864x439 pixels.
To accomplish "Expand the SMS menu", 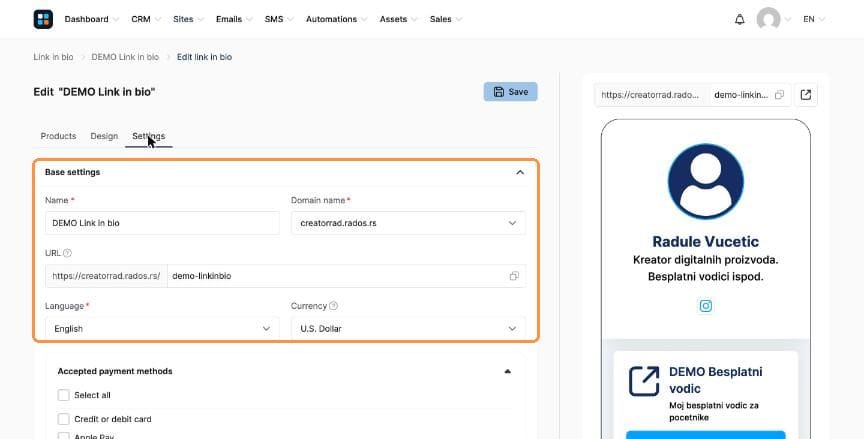I will point(279,19).
